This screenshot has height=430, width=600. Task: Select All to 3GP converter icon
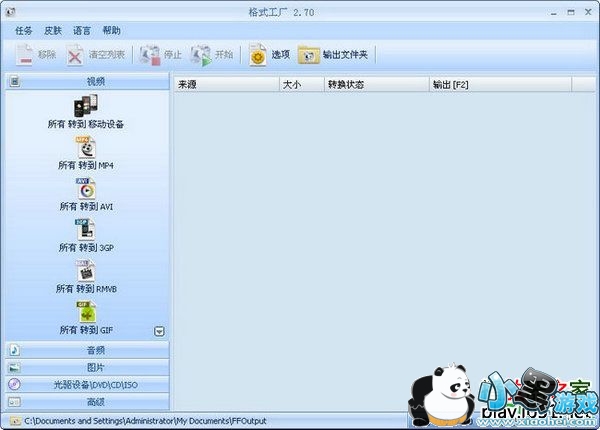pyautogui.click(x=85, y=230)
